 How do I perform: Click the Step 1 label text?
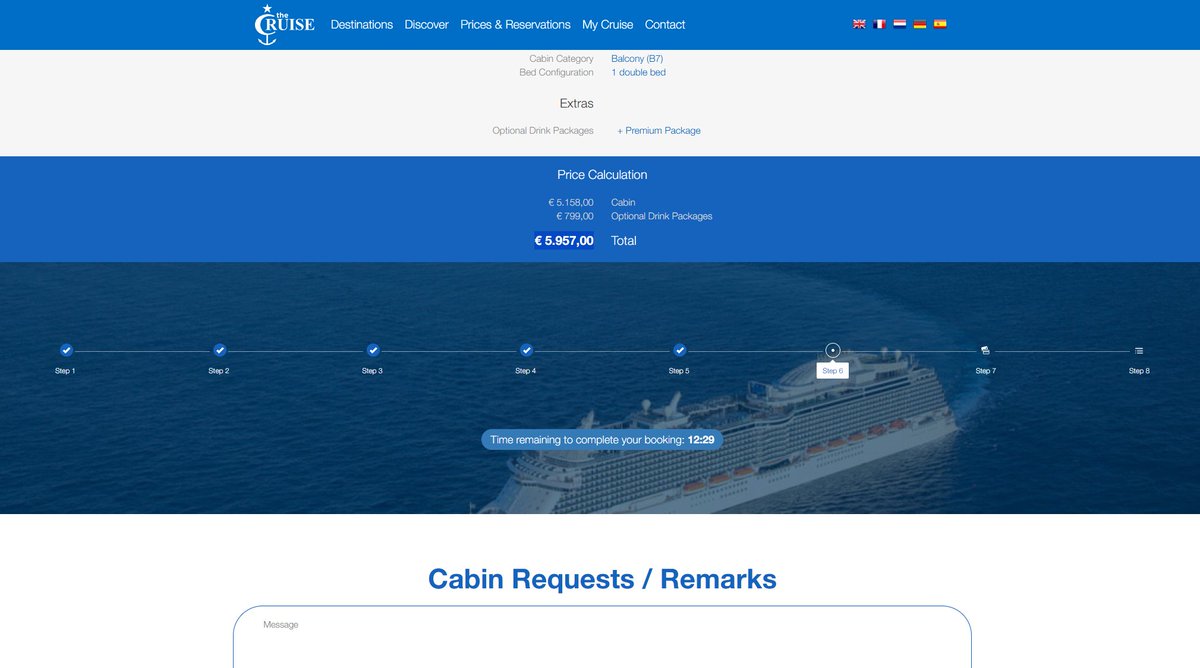65,371
